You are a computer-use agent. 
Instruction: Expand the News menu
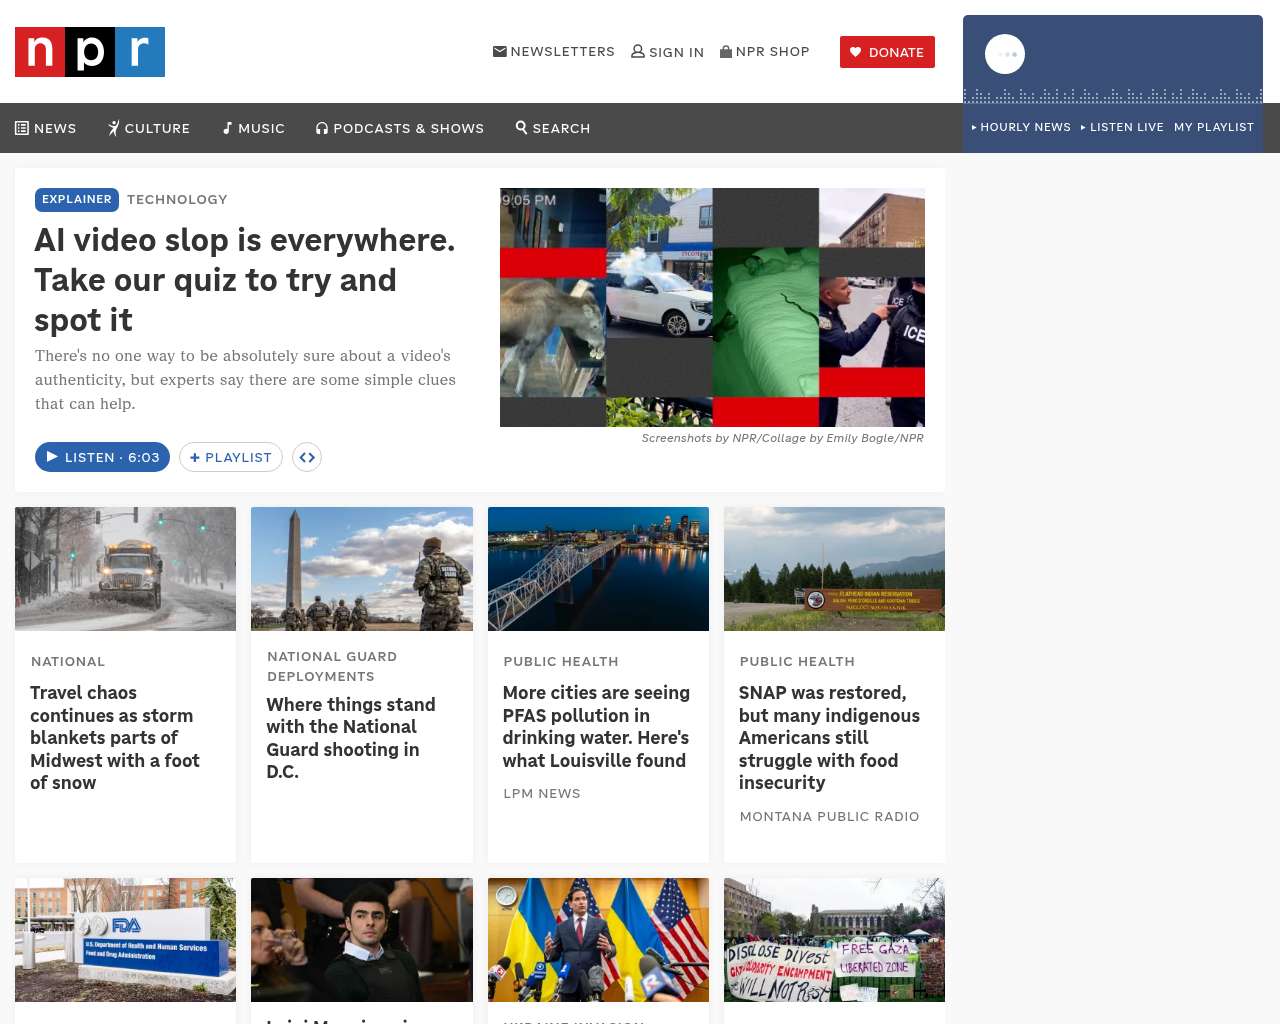point(46,128)
